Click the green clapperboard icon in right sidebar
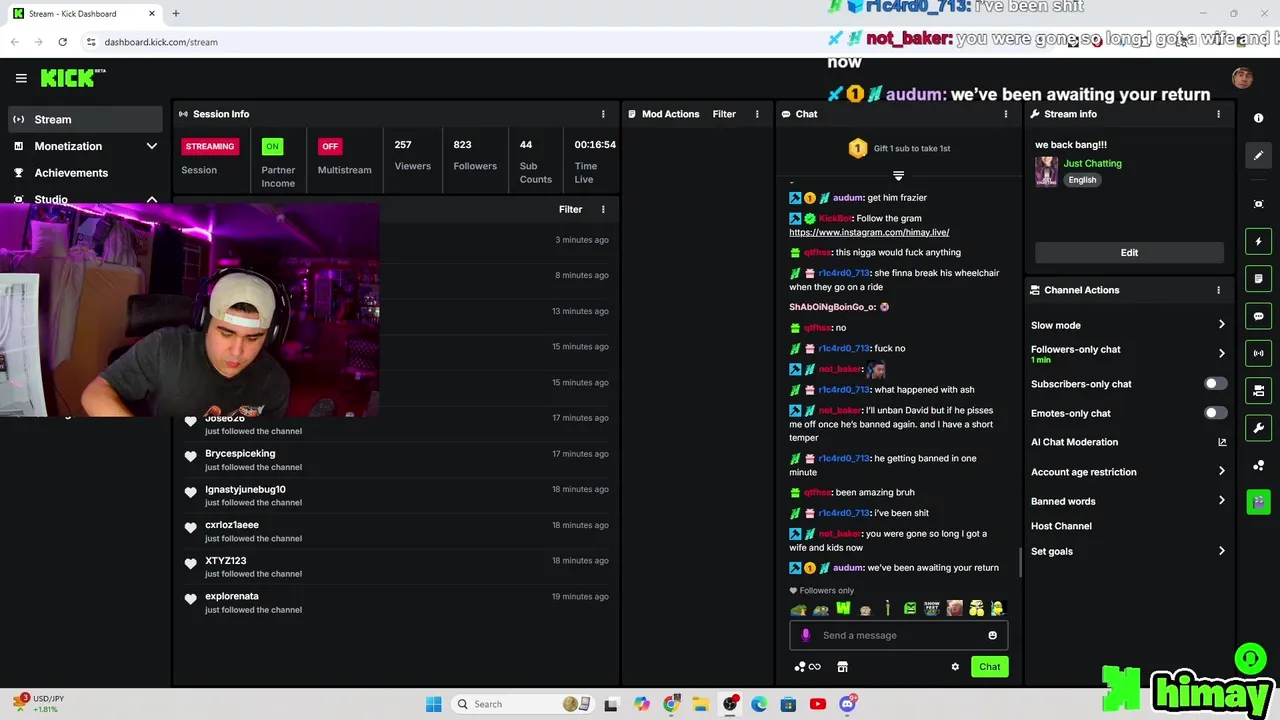 (1258, 502)
